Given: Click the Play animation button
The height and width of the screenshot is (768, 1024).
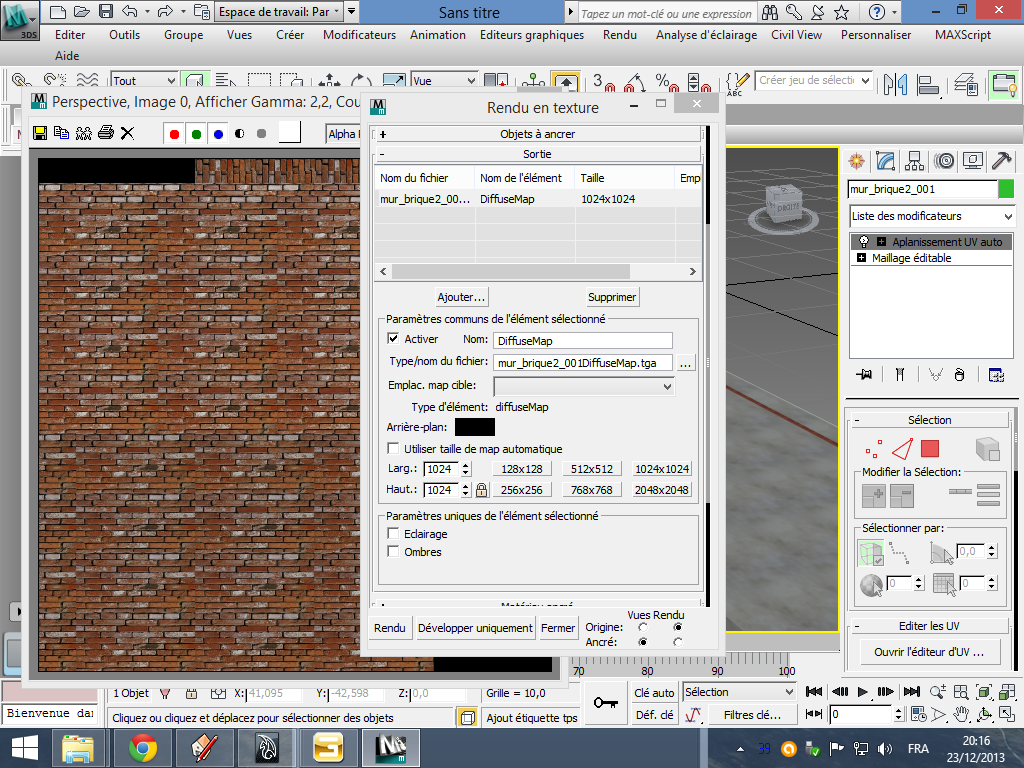Looking at the screenshot, I should coord(862,692).
